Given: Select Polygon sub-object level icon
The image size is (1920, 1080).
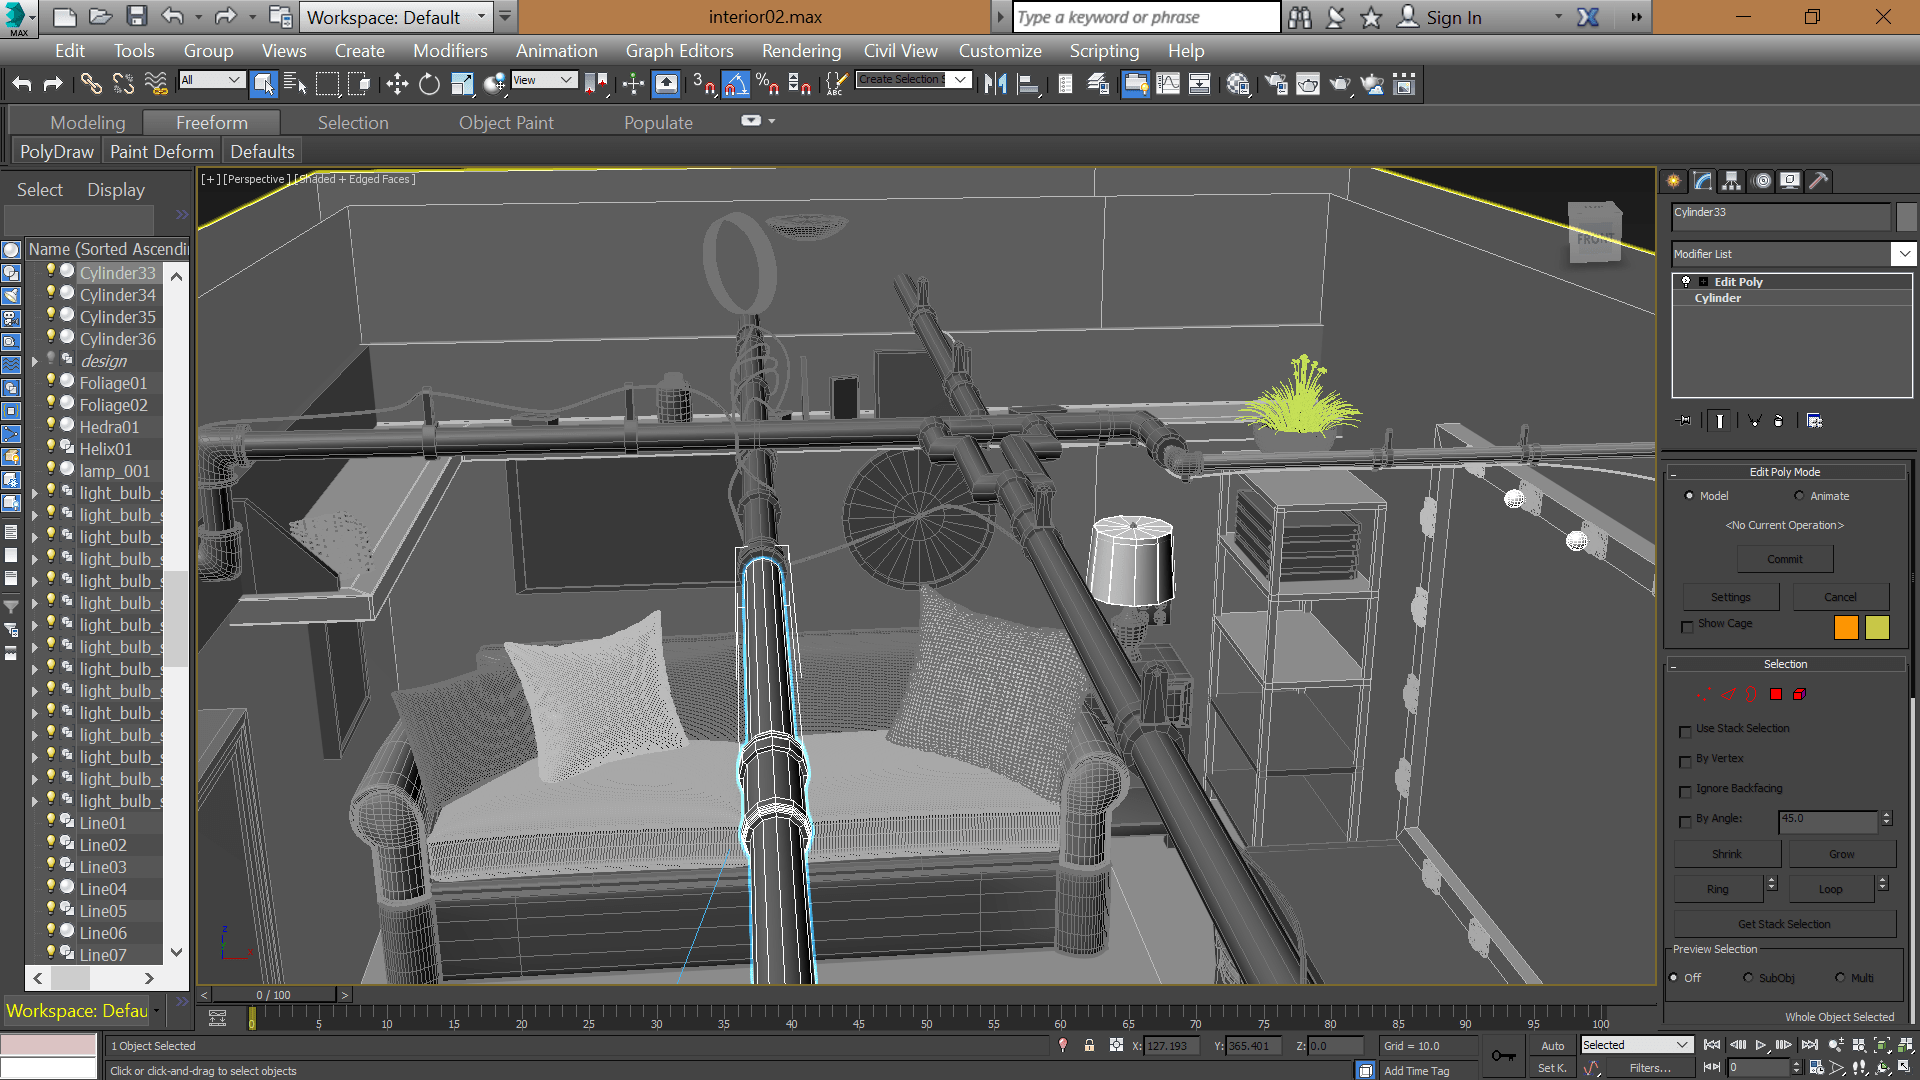Looking at the screenshot, I should click(1776, 694).
